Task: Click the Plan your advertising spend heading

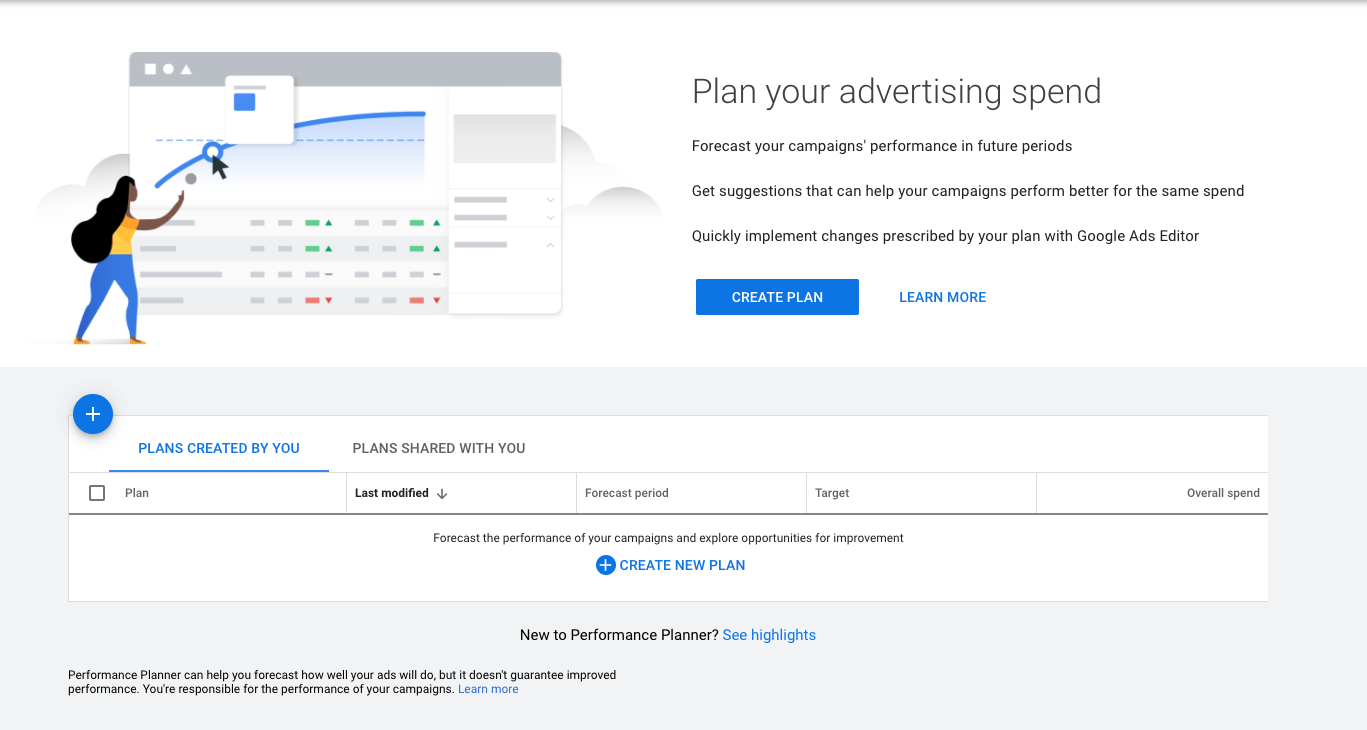Action: 897,91
